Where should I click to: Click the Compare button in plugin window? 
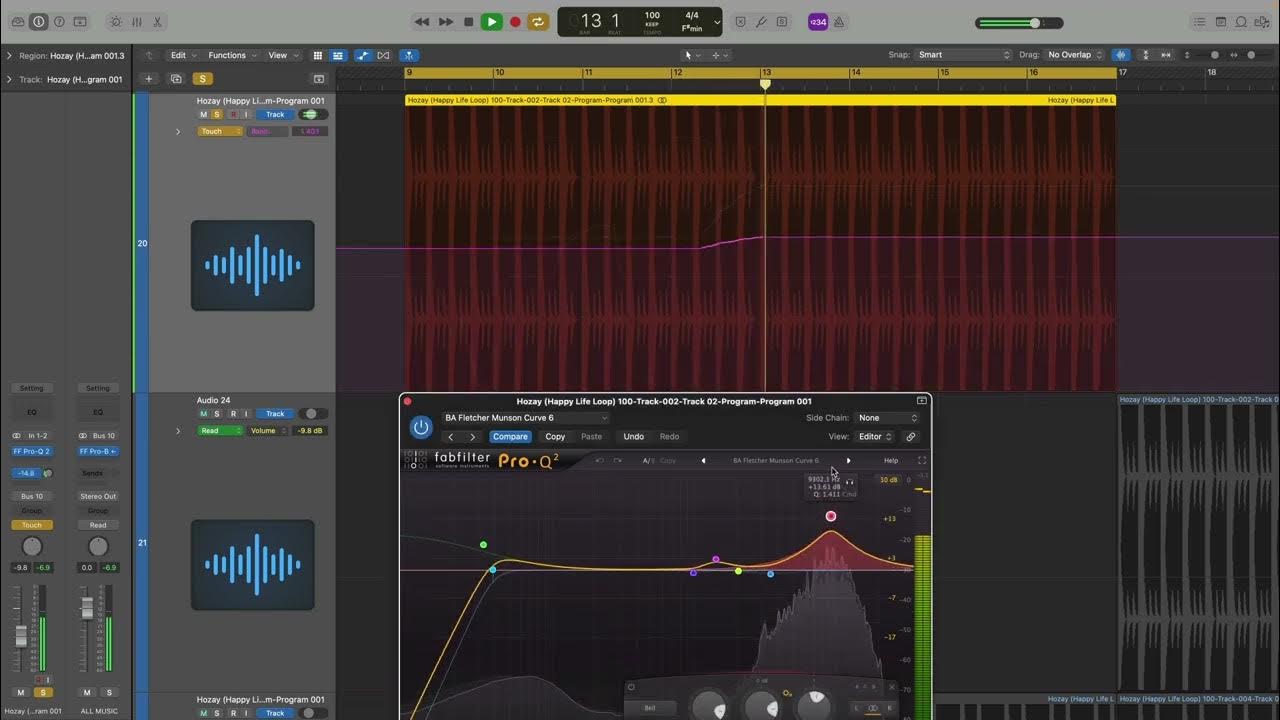pos(510,437)
